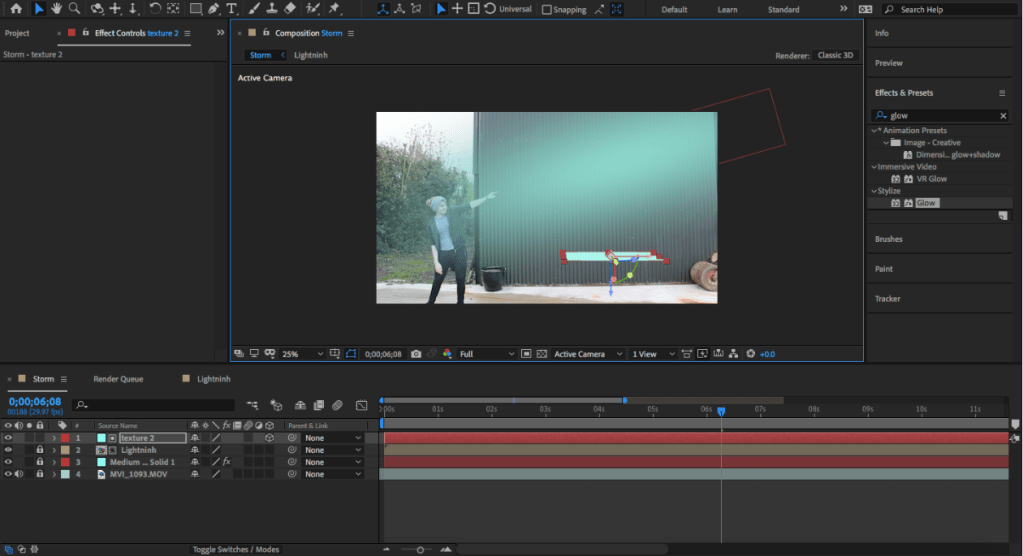Click the red label color of texture 2
The width and height of the screenshot is (1023, 556).
point(65,438)
